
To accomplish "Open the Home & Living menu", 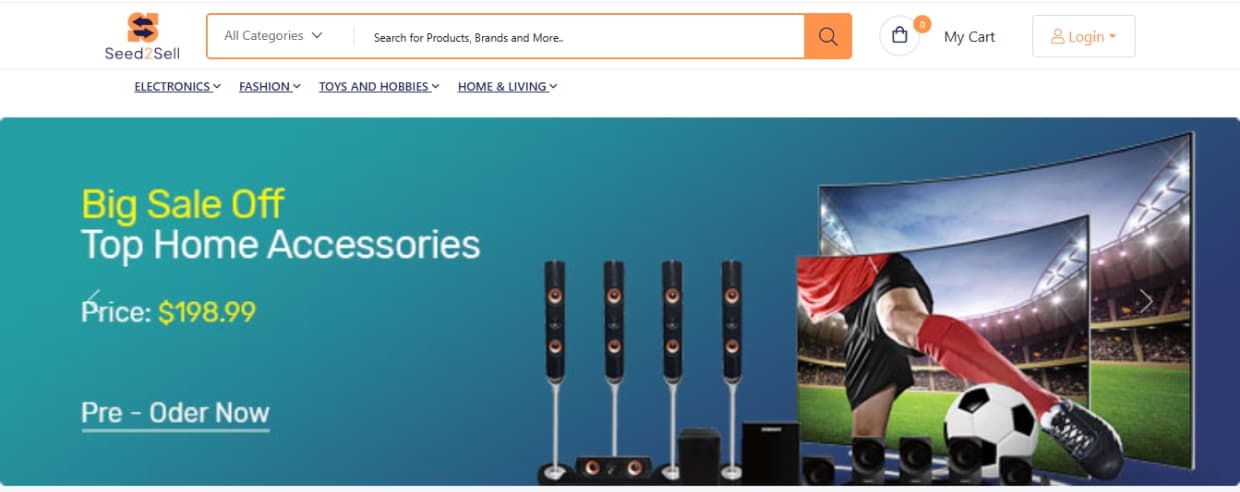I will [x=507, y=87].
